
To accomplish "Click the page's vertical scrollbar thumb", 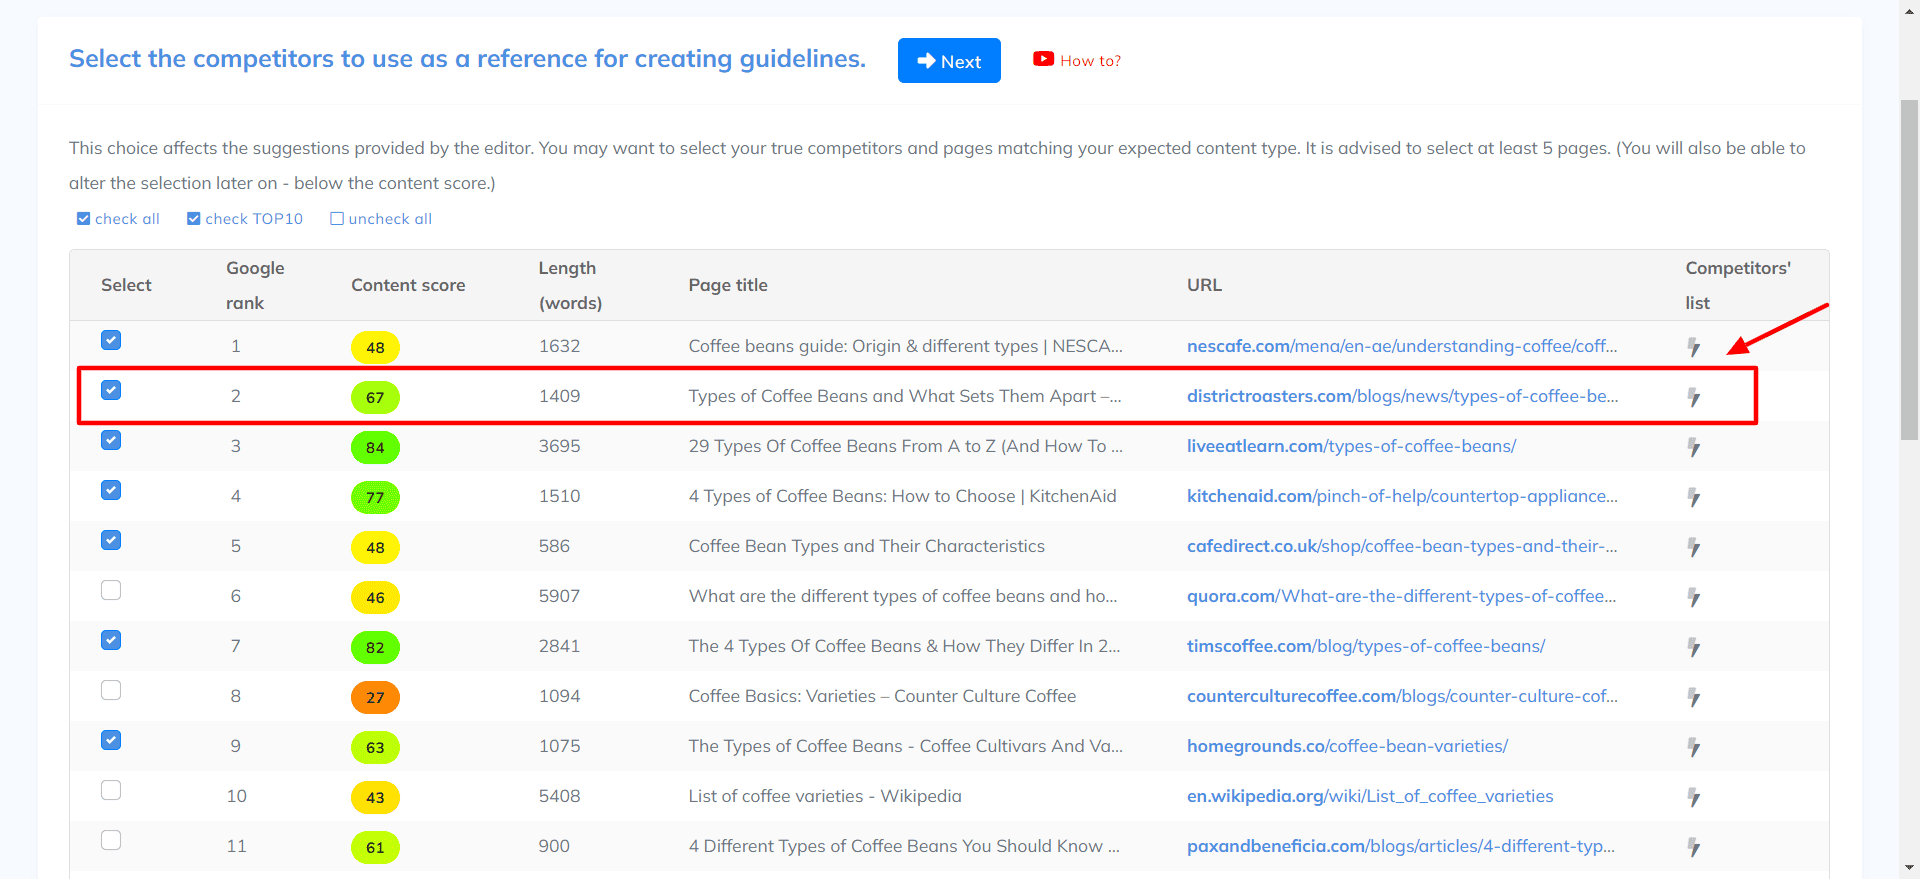I will [x=1909, y=270].
